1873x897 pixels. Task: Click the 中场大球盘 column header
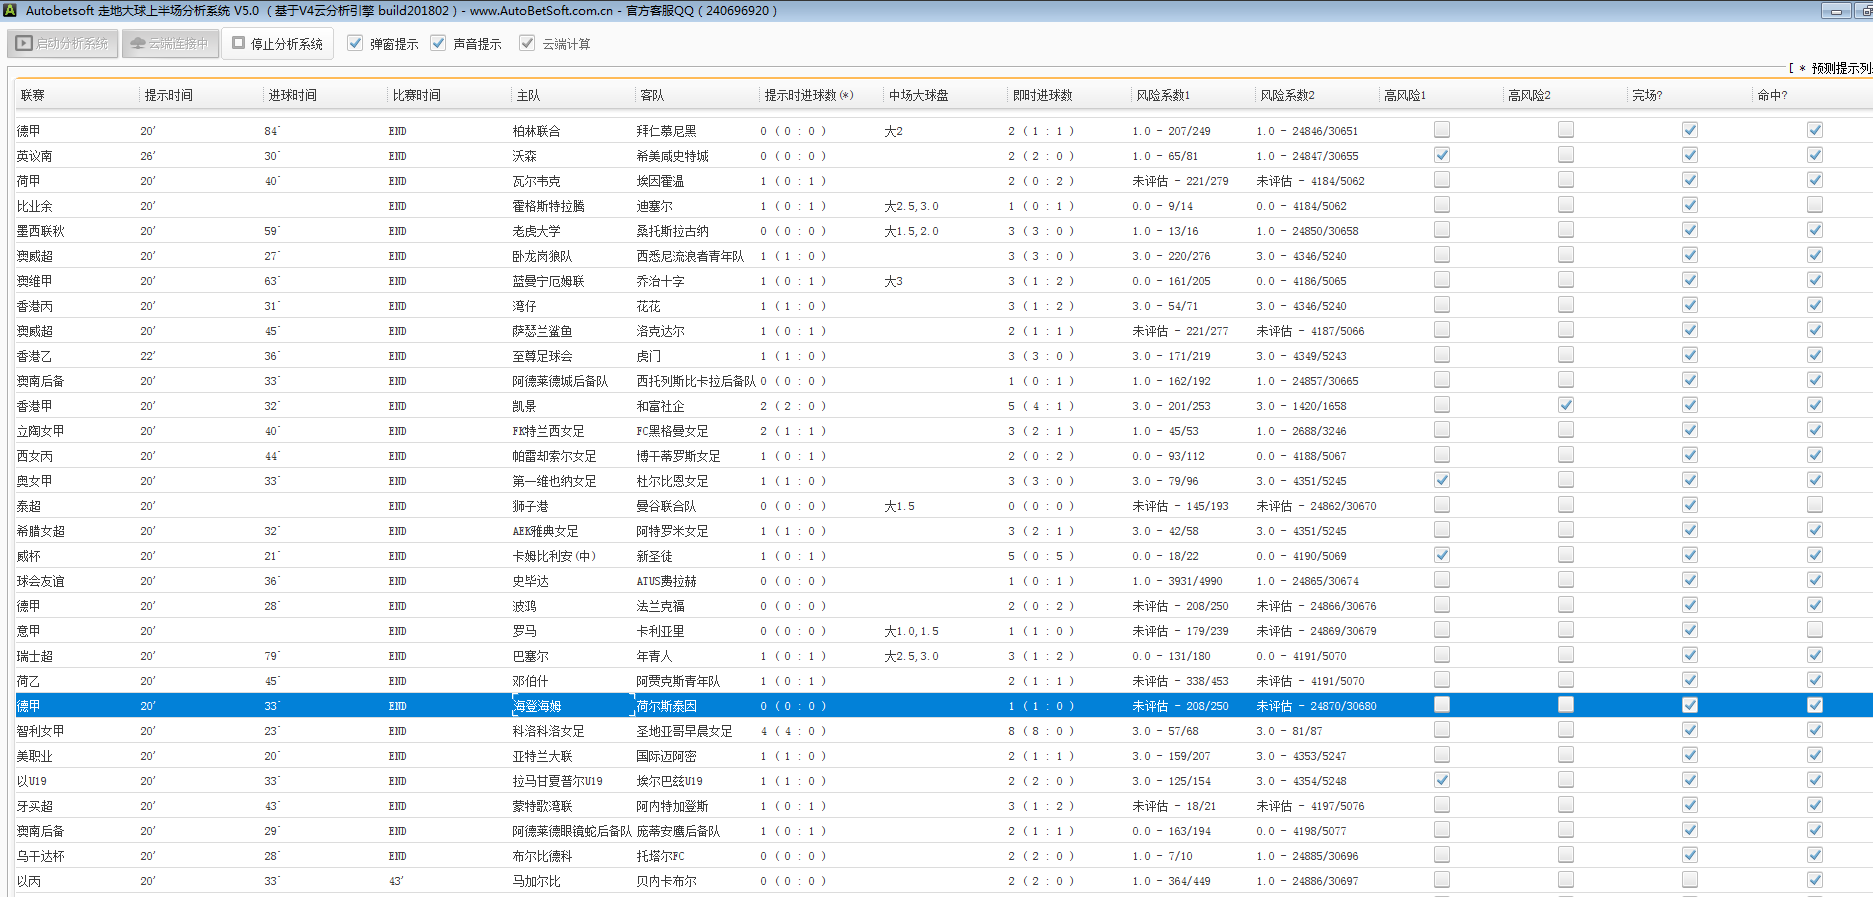[x=918, y=95]
